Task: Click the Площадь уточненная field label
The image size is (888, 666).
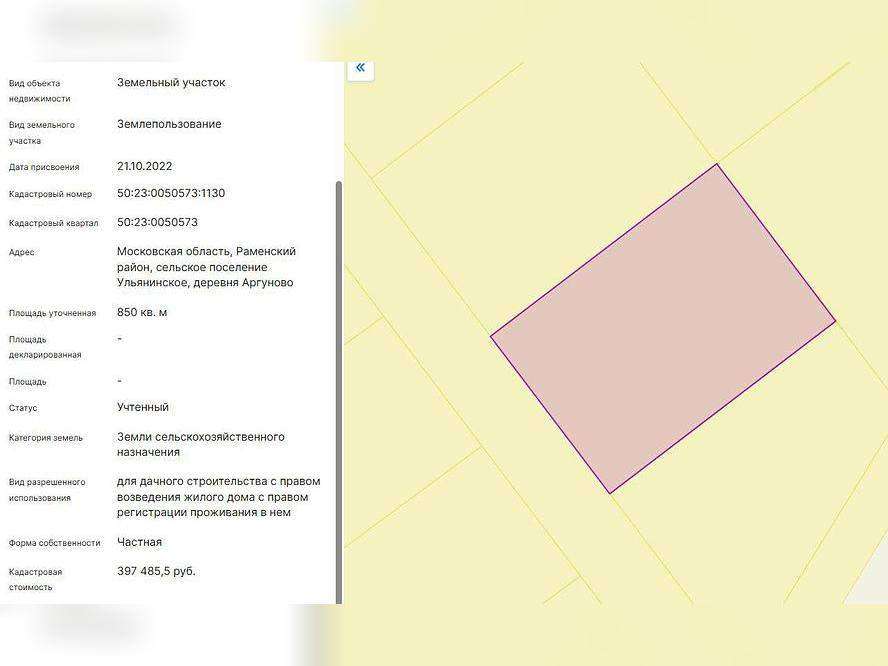Action: pyautogui.click(x=52, y=313)
